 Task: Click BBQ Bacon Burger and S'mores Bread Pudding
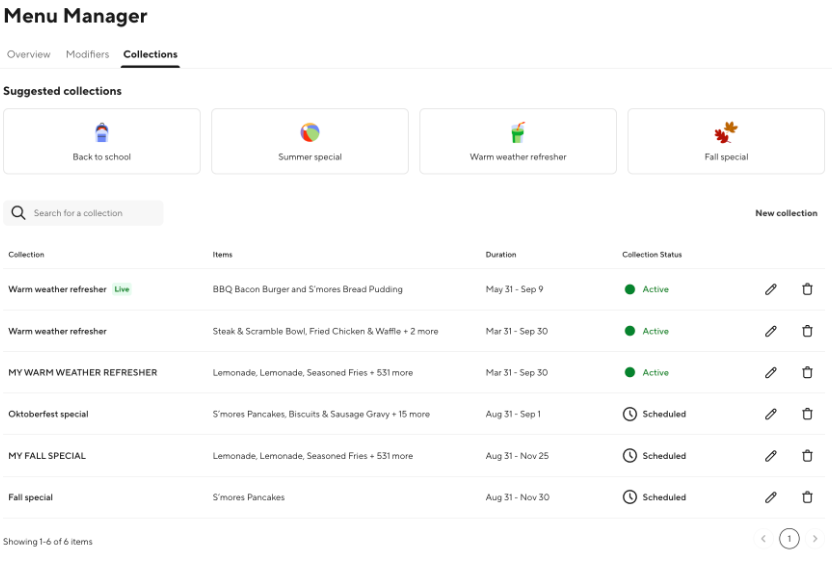308,289
